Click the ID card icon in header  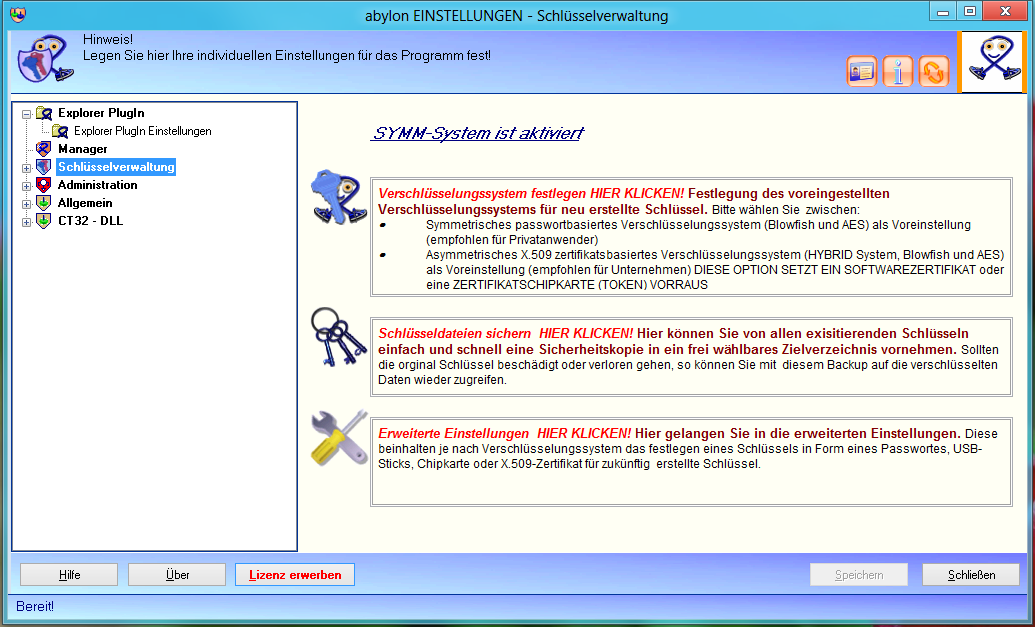[x=861, y=71]
